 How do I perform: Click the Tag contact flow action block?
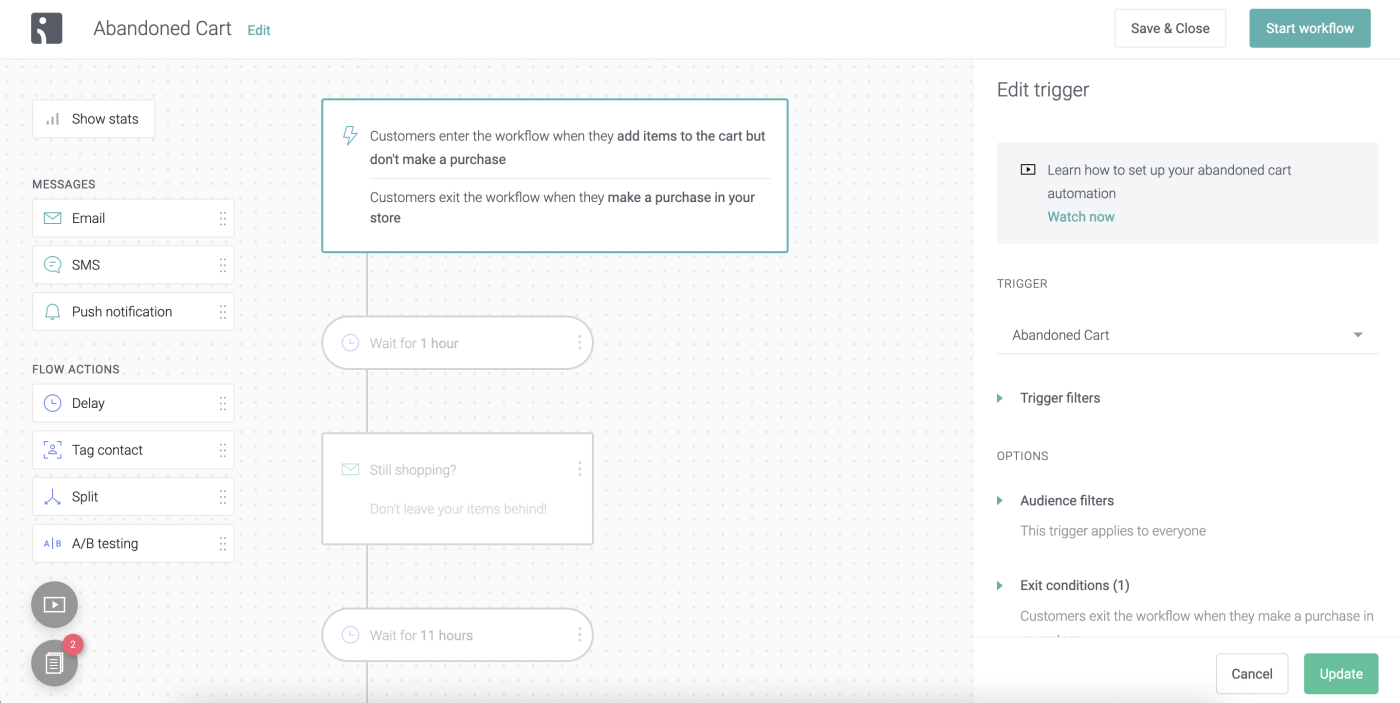point(133,450)
